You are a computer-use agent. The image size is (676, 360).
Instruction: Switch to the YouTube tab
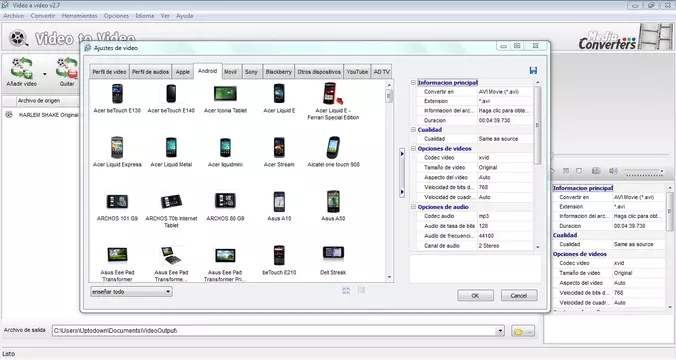click(x=357, y=72)
